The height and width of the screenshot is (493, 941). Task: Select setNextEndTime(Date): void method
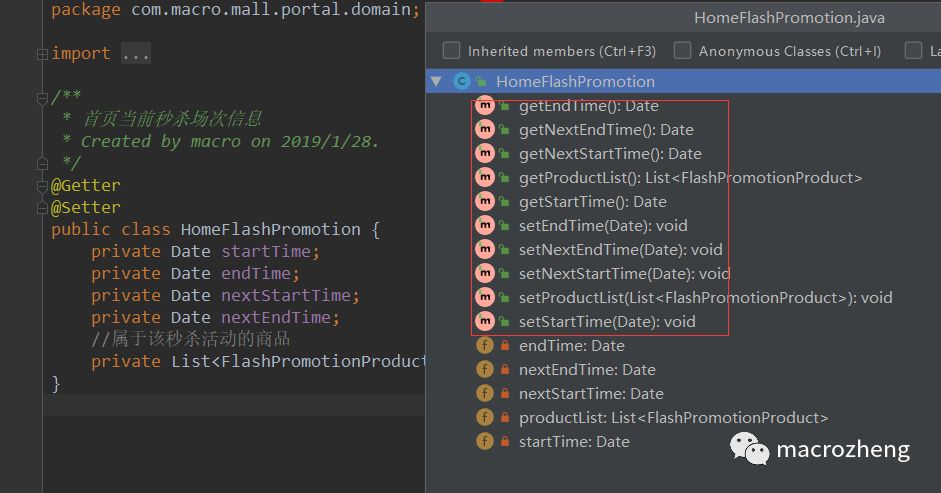[x=621, y=250]
